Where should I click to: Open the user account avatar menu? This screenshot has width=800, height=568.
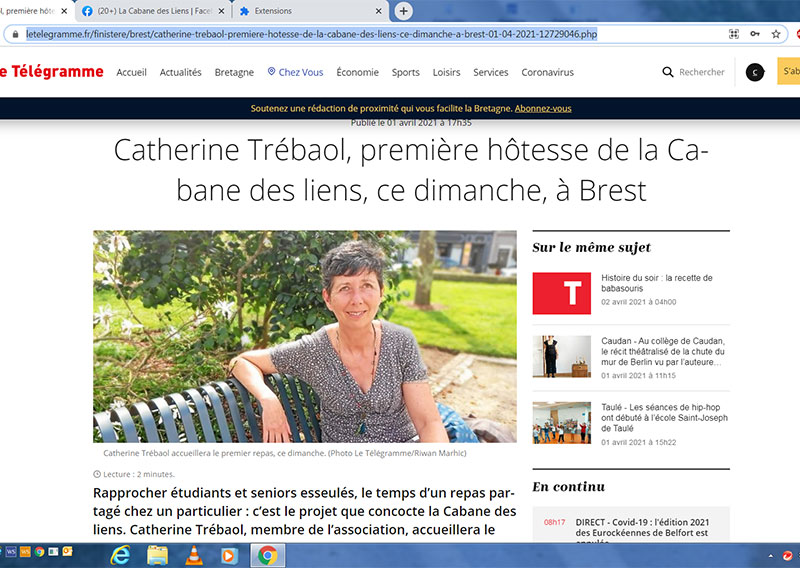pos(755,72)
